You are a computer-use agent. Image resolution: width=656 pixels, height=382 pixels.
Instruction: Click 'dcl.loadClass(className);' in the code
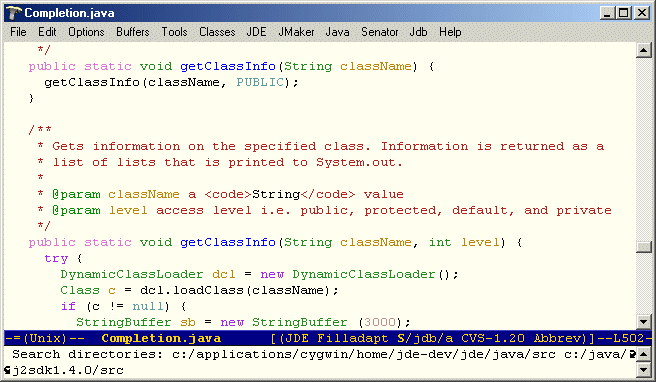pyautogui.click(x=239, y=290)
